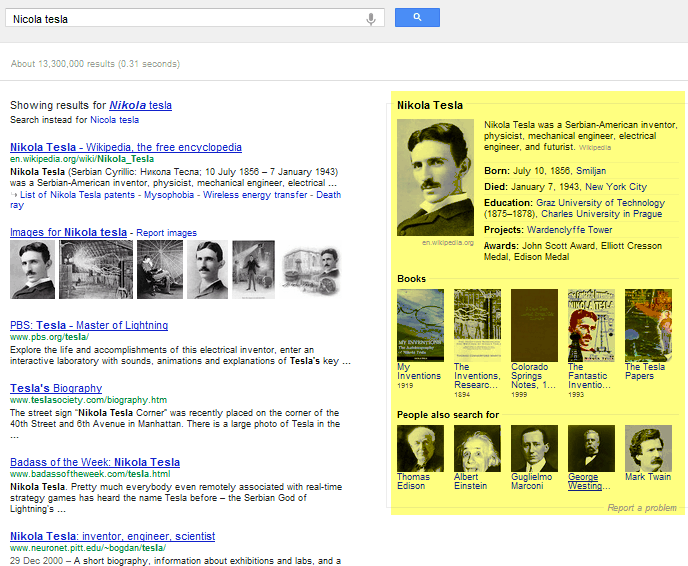Open Images for Nikola tesla

click(x=68, y=232)
